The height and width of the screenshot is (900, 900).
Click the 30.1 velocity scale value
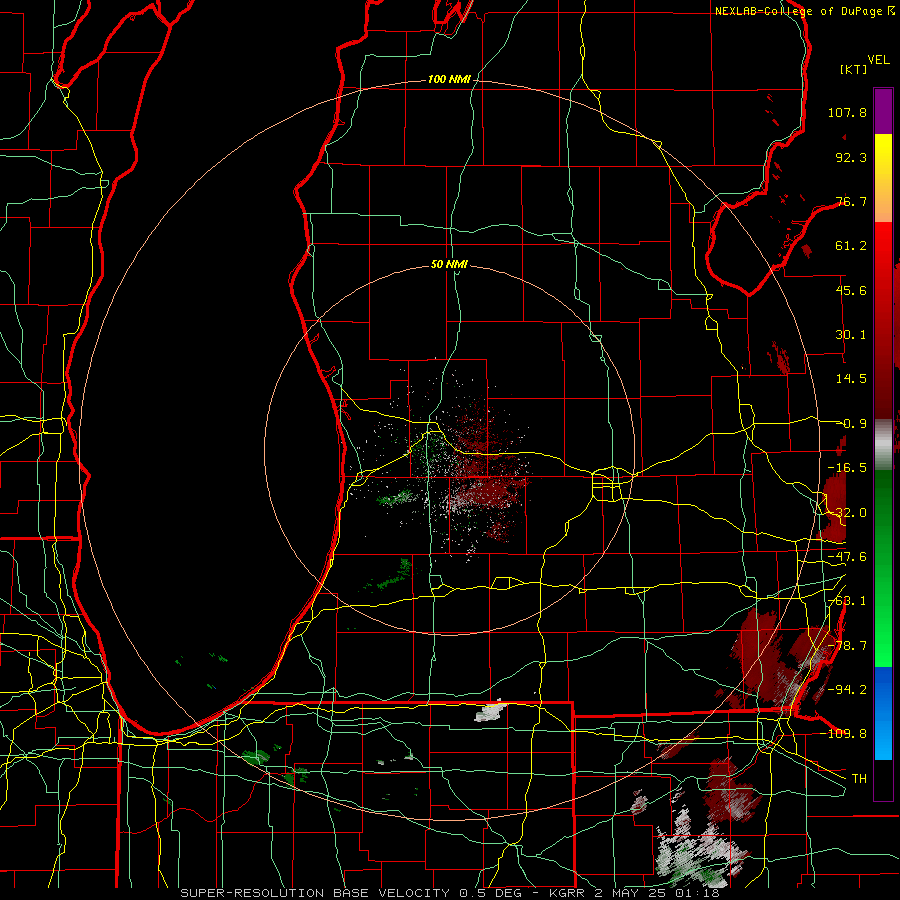pyautogui.click(x=851, y=335)
